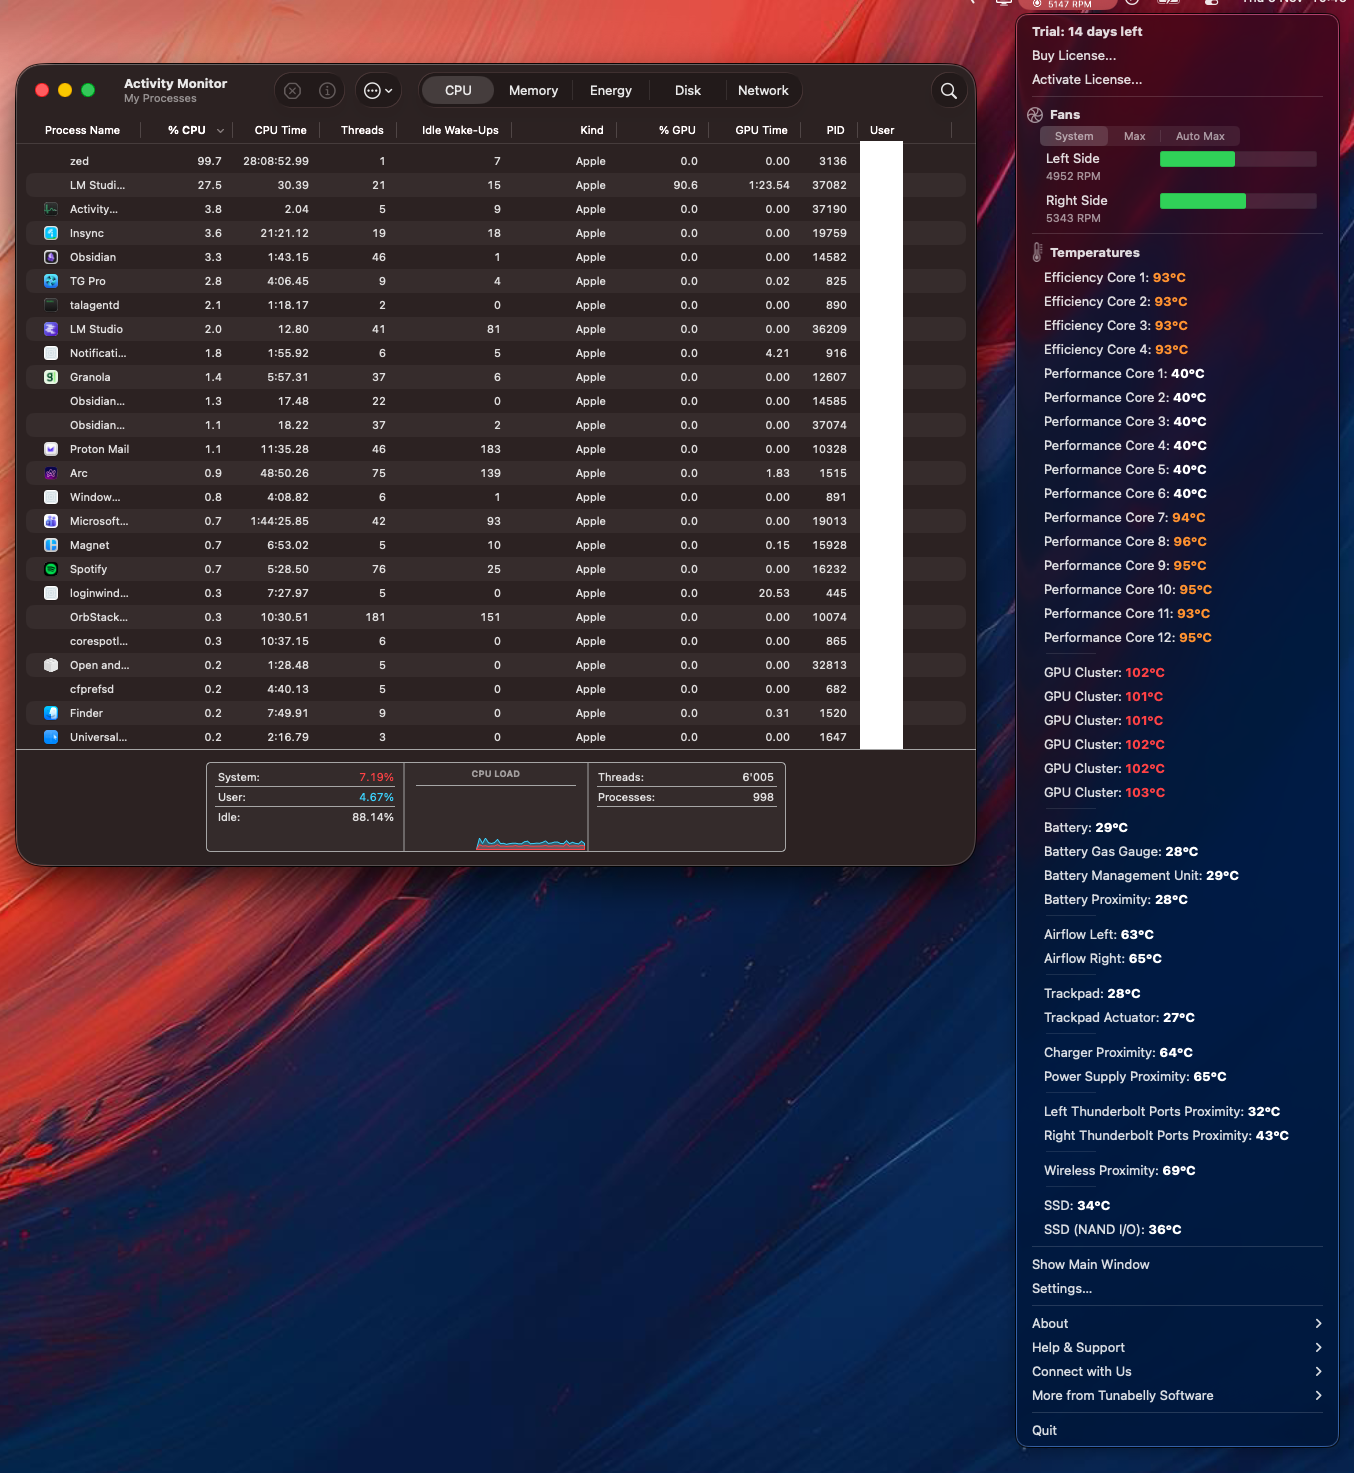Click the Obsidian app icon in PID 14582 row
Viewport: 1354px width, 1473px height.
[51, 257]
